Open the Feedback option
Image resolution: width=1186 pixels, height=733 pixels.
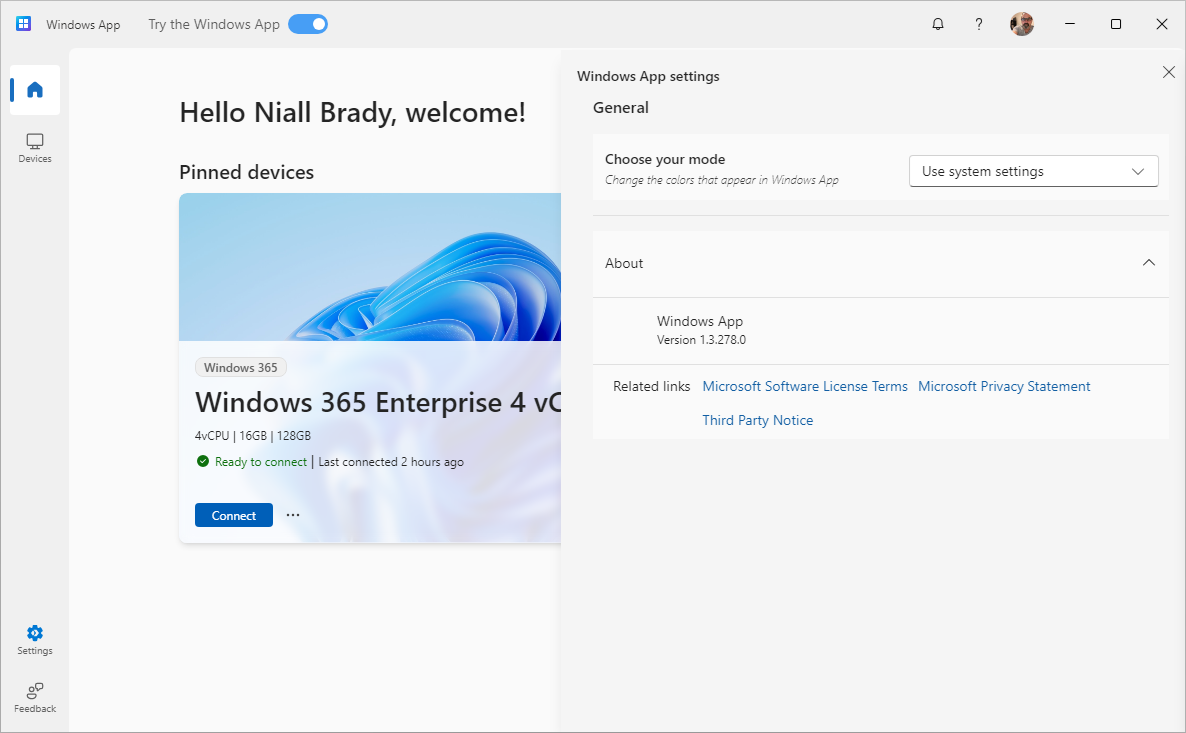[35, 697]
